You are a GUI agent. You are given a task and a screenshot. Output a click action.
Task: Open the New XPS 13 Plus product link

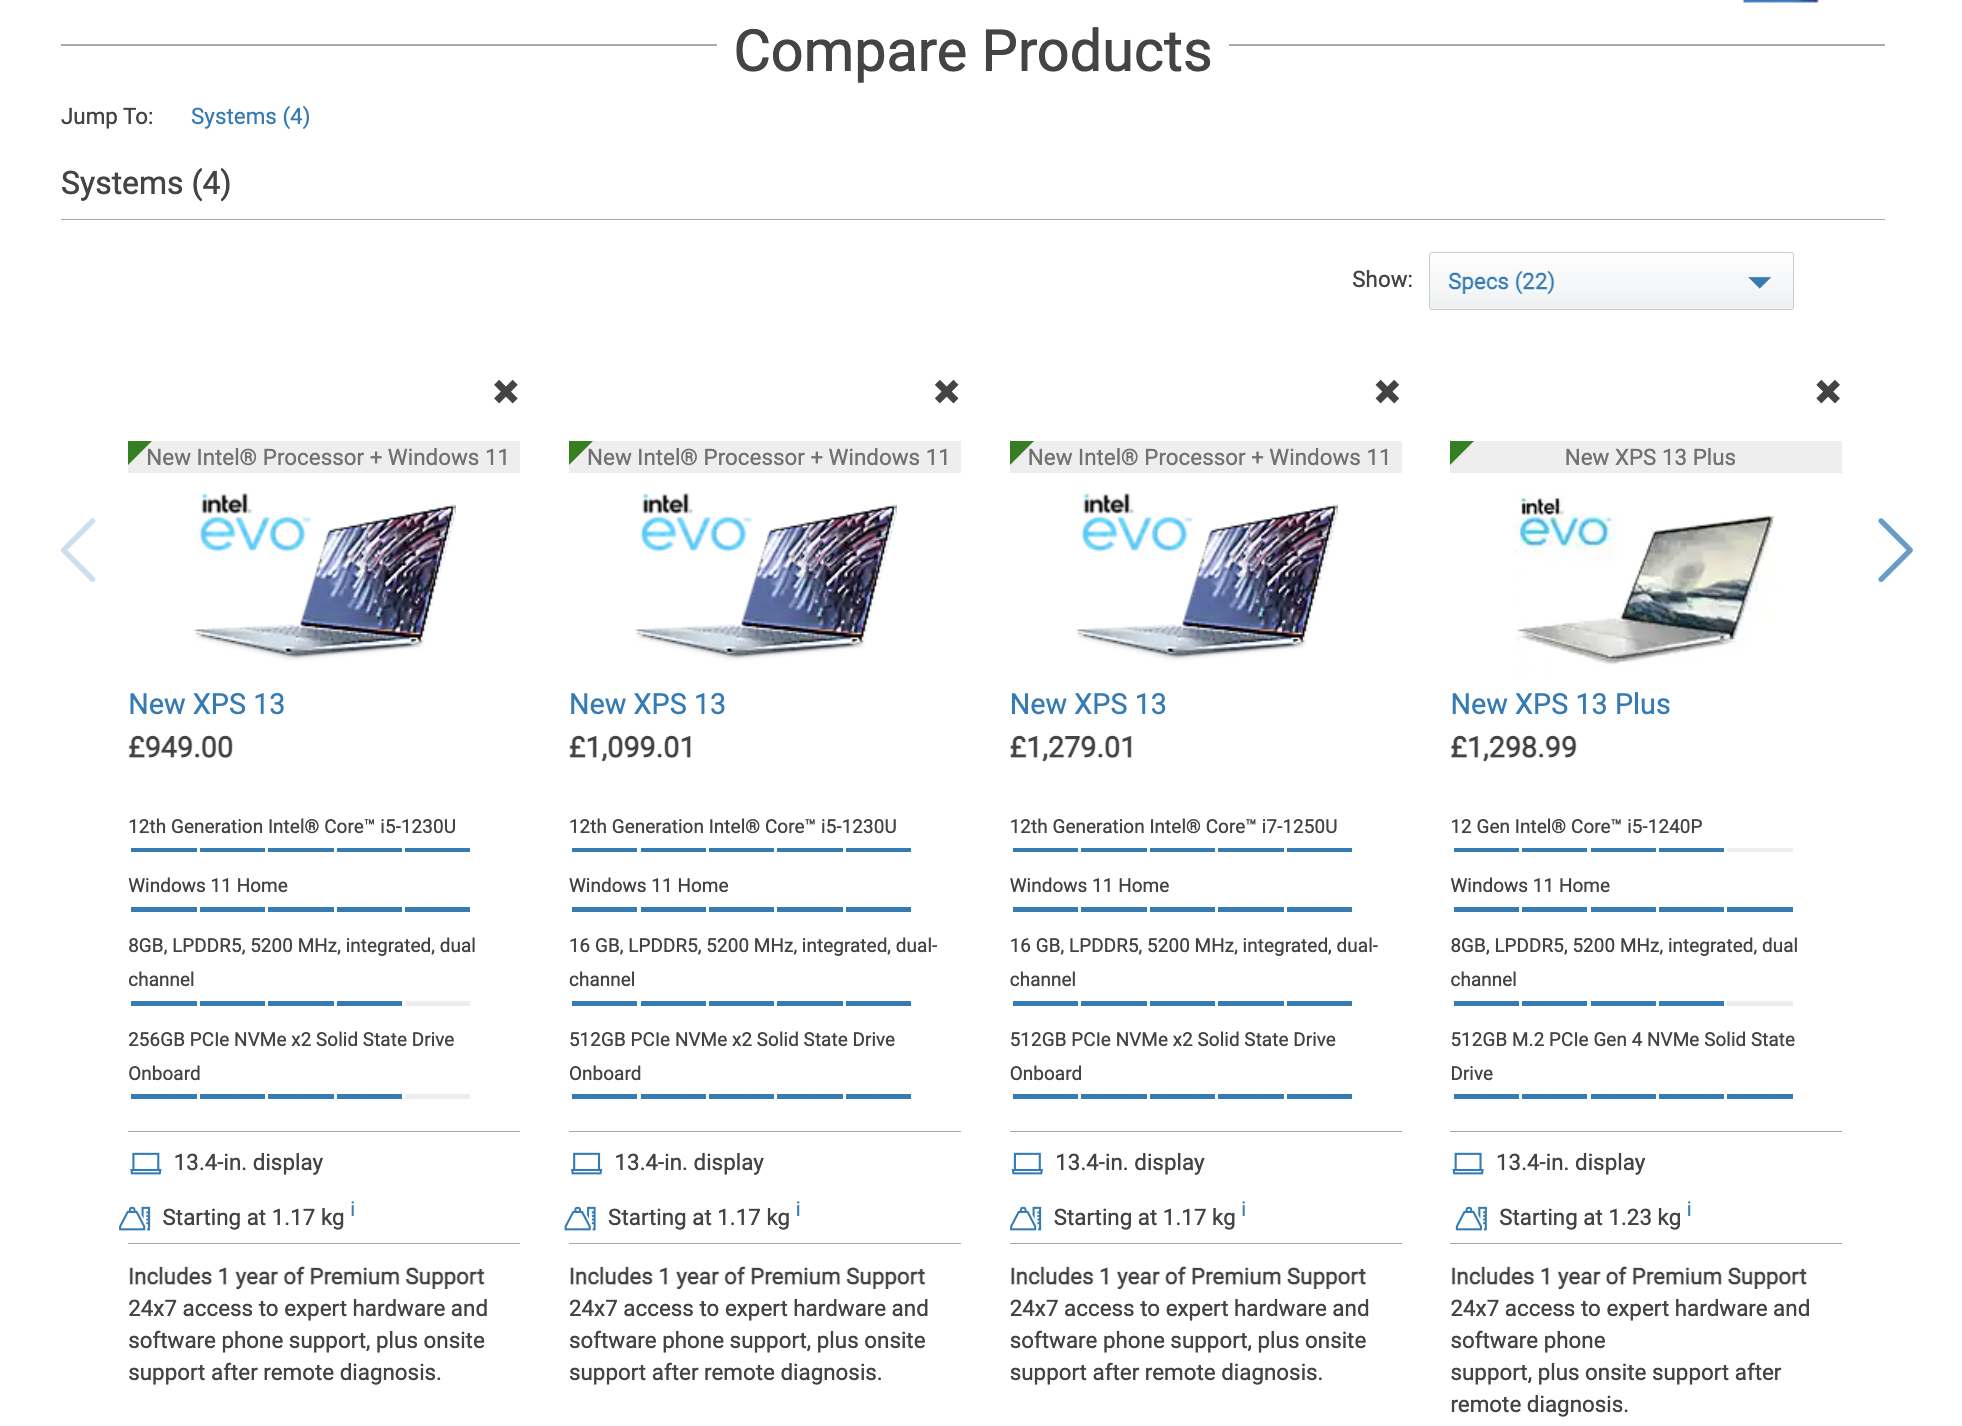coord(1560,704)
